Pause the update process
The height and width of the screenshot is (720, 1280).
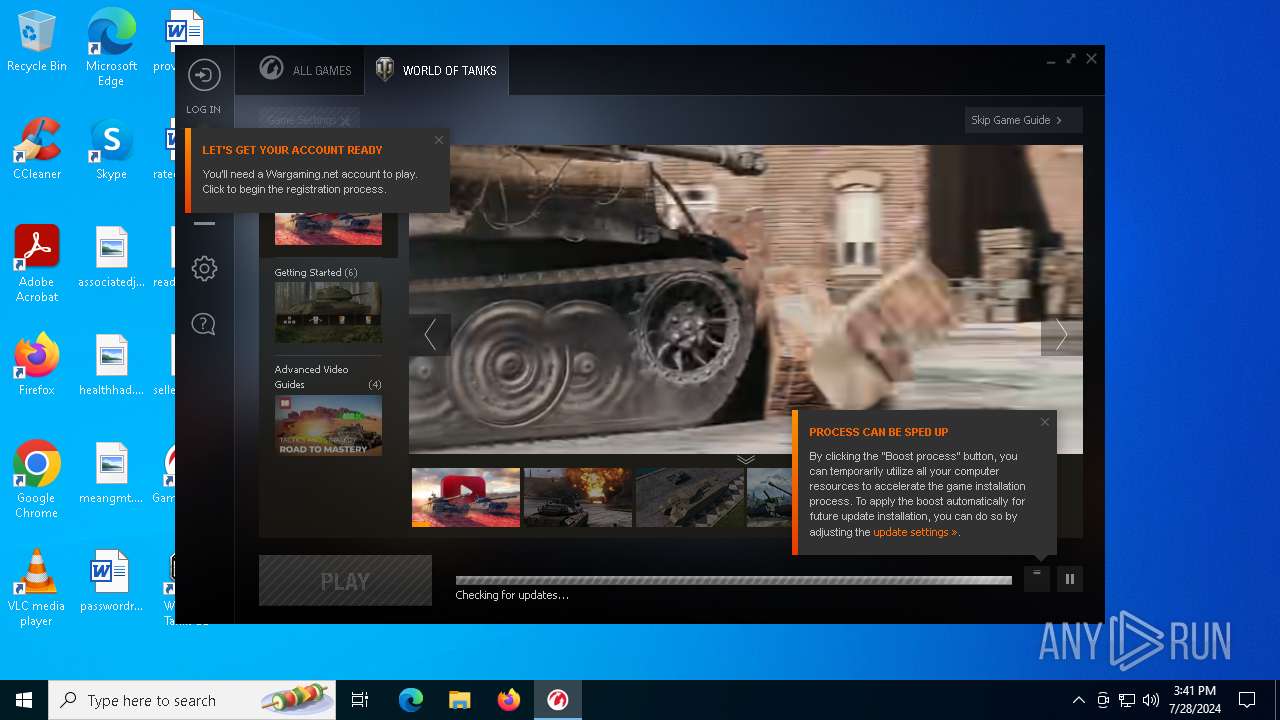pos(1070,578)
